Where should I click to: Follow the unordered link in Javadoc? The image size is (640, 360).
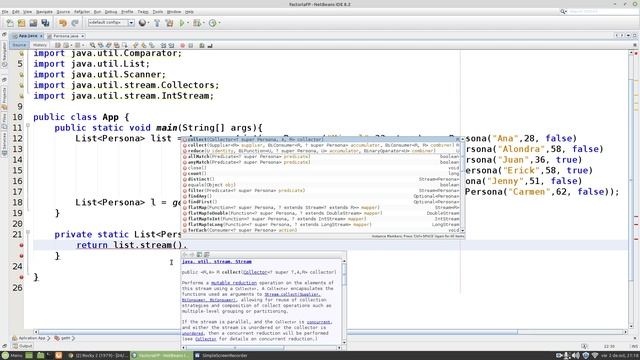[193, 333]
